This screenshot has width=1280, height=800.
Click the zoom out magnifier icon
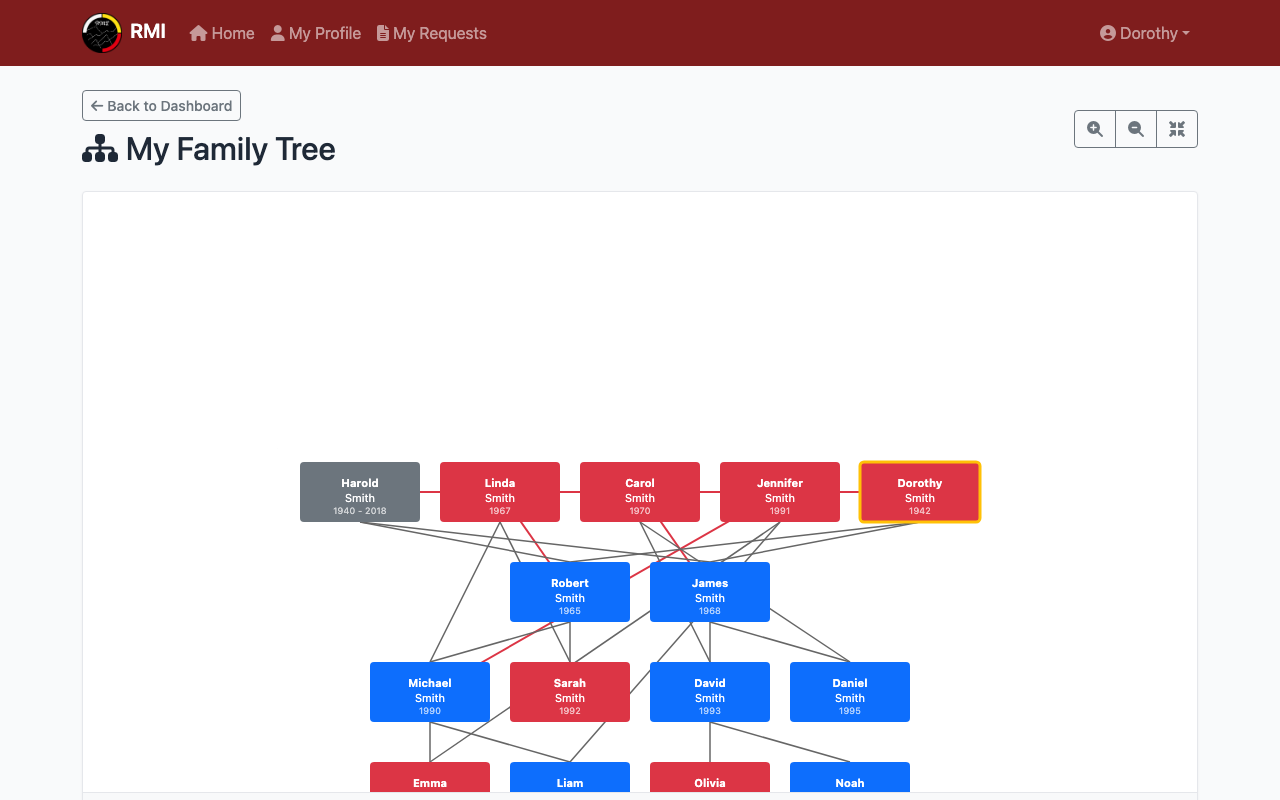coord(1135,128)
